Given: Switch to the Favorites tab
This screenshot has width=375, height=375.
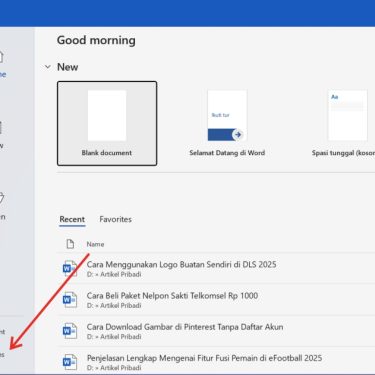Looking at the screenshot, I should pyautogui.click(x=115, y=219).
